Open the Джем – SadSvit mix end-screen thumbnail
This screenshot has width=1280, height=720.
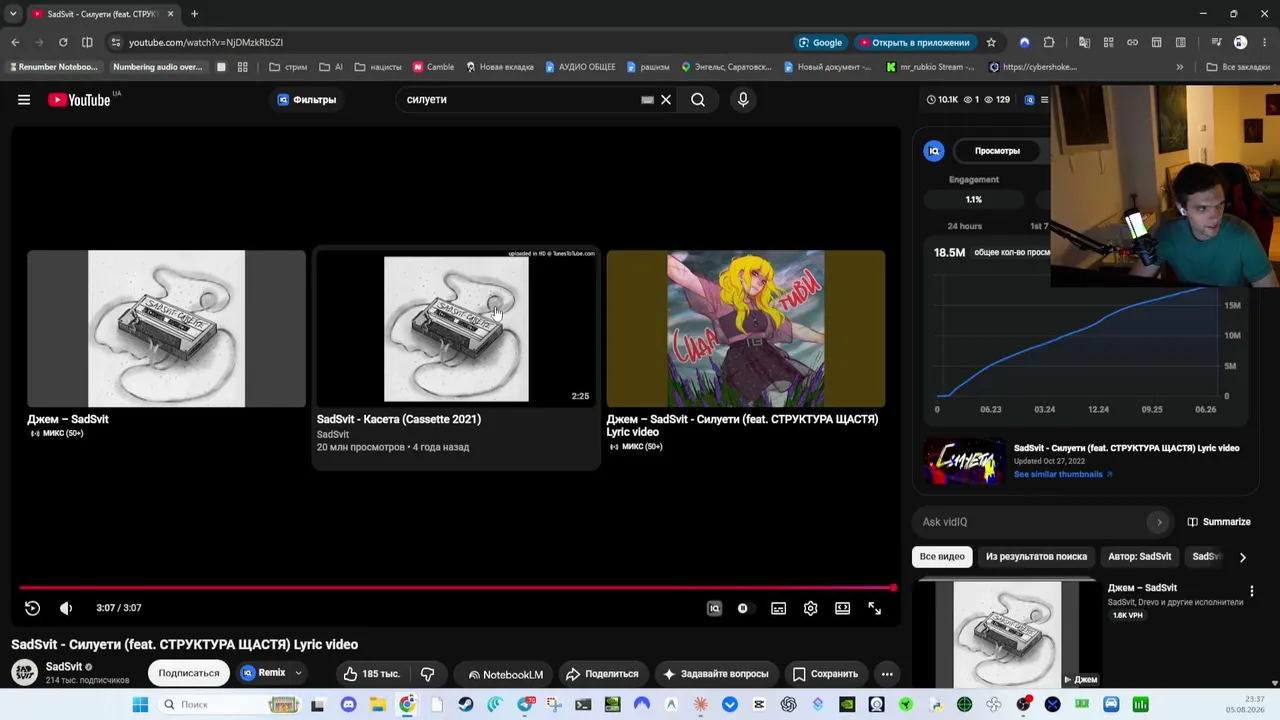(166, 329)
